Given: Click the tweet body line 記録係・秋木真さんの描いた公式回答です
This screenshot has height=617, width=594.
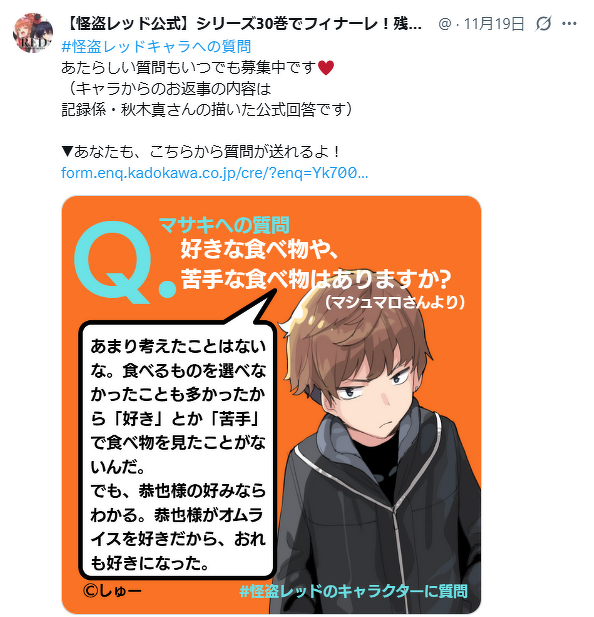Looking at the screenshot, I should 207,109.
